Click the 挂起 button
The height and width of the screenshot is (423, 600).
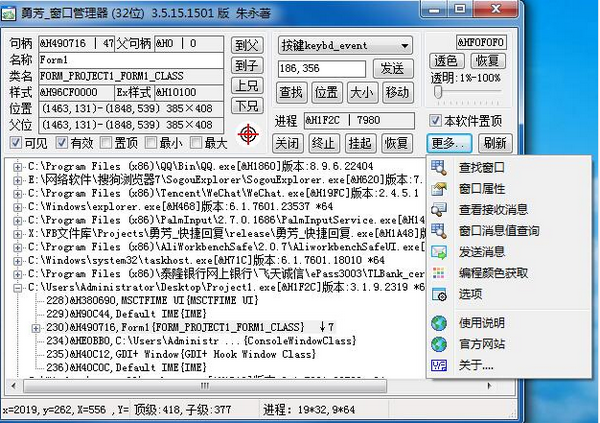point(360,144)
